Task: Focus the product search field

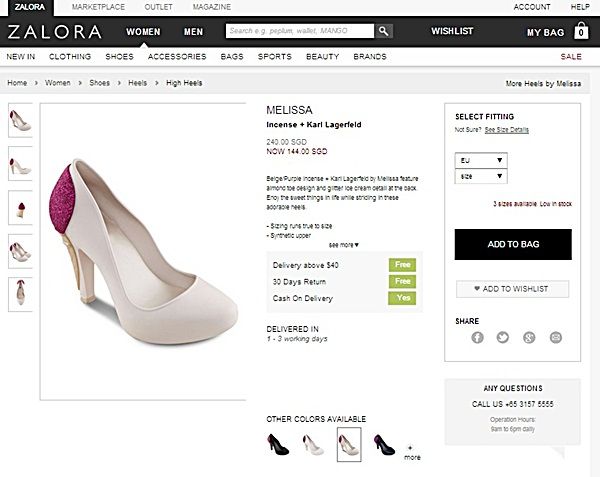Action: (x=300, y=31)
